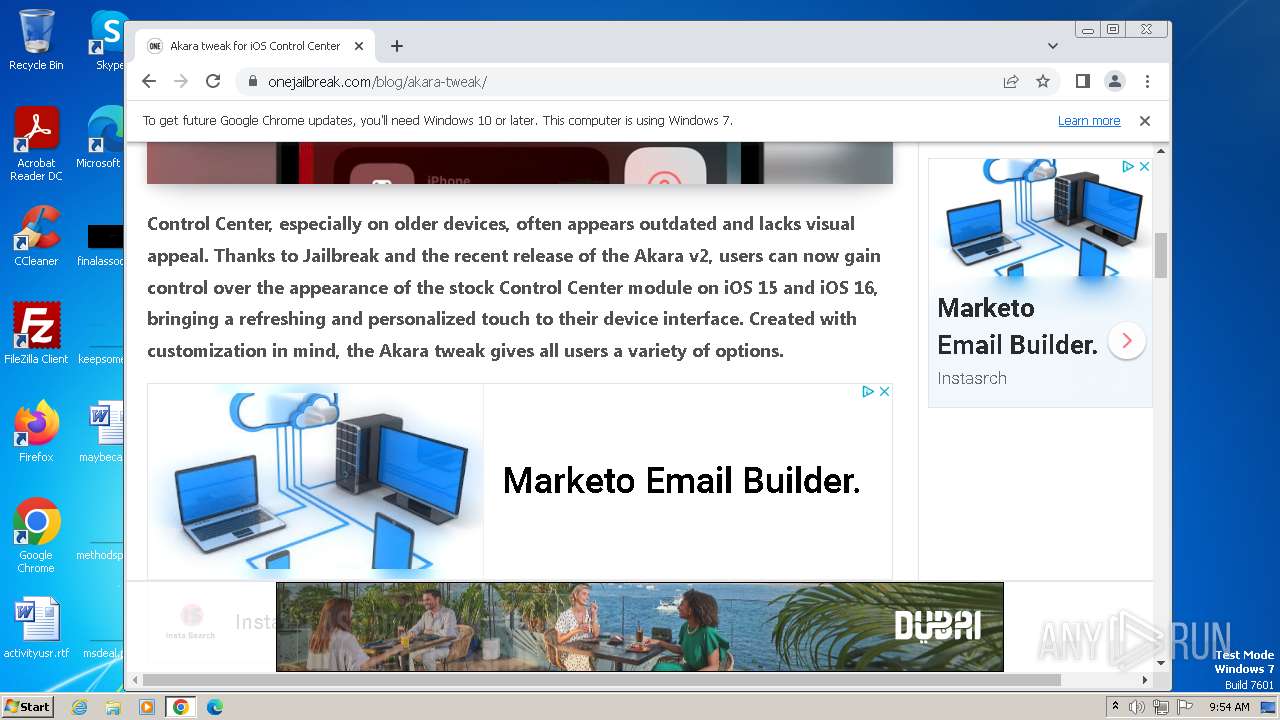
Task: Click the sidebar ad arrow button
Action: coord(1127,341)
